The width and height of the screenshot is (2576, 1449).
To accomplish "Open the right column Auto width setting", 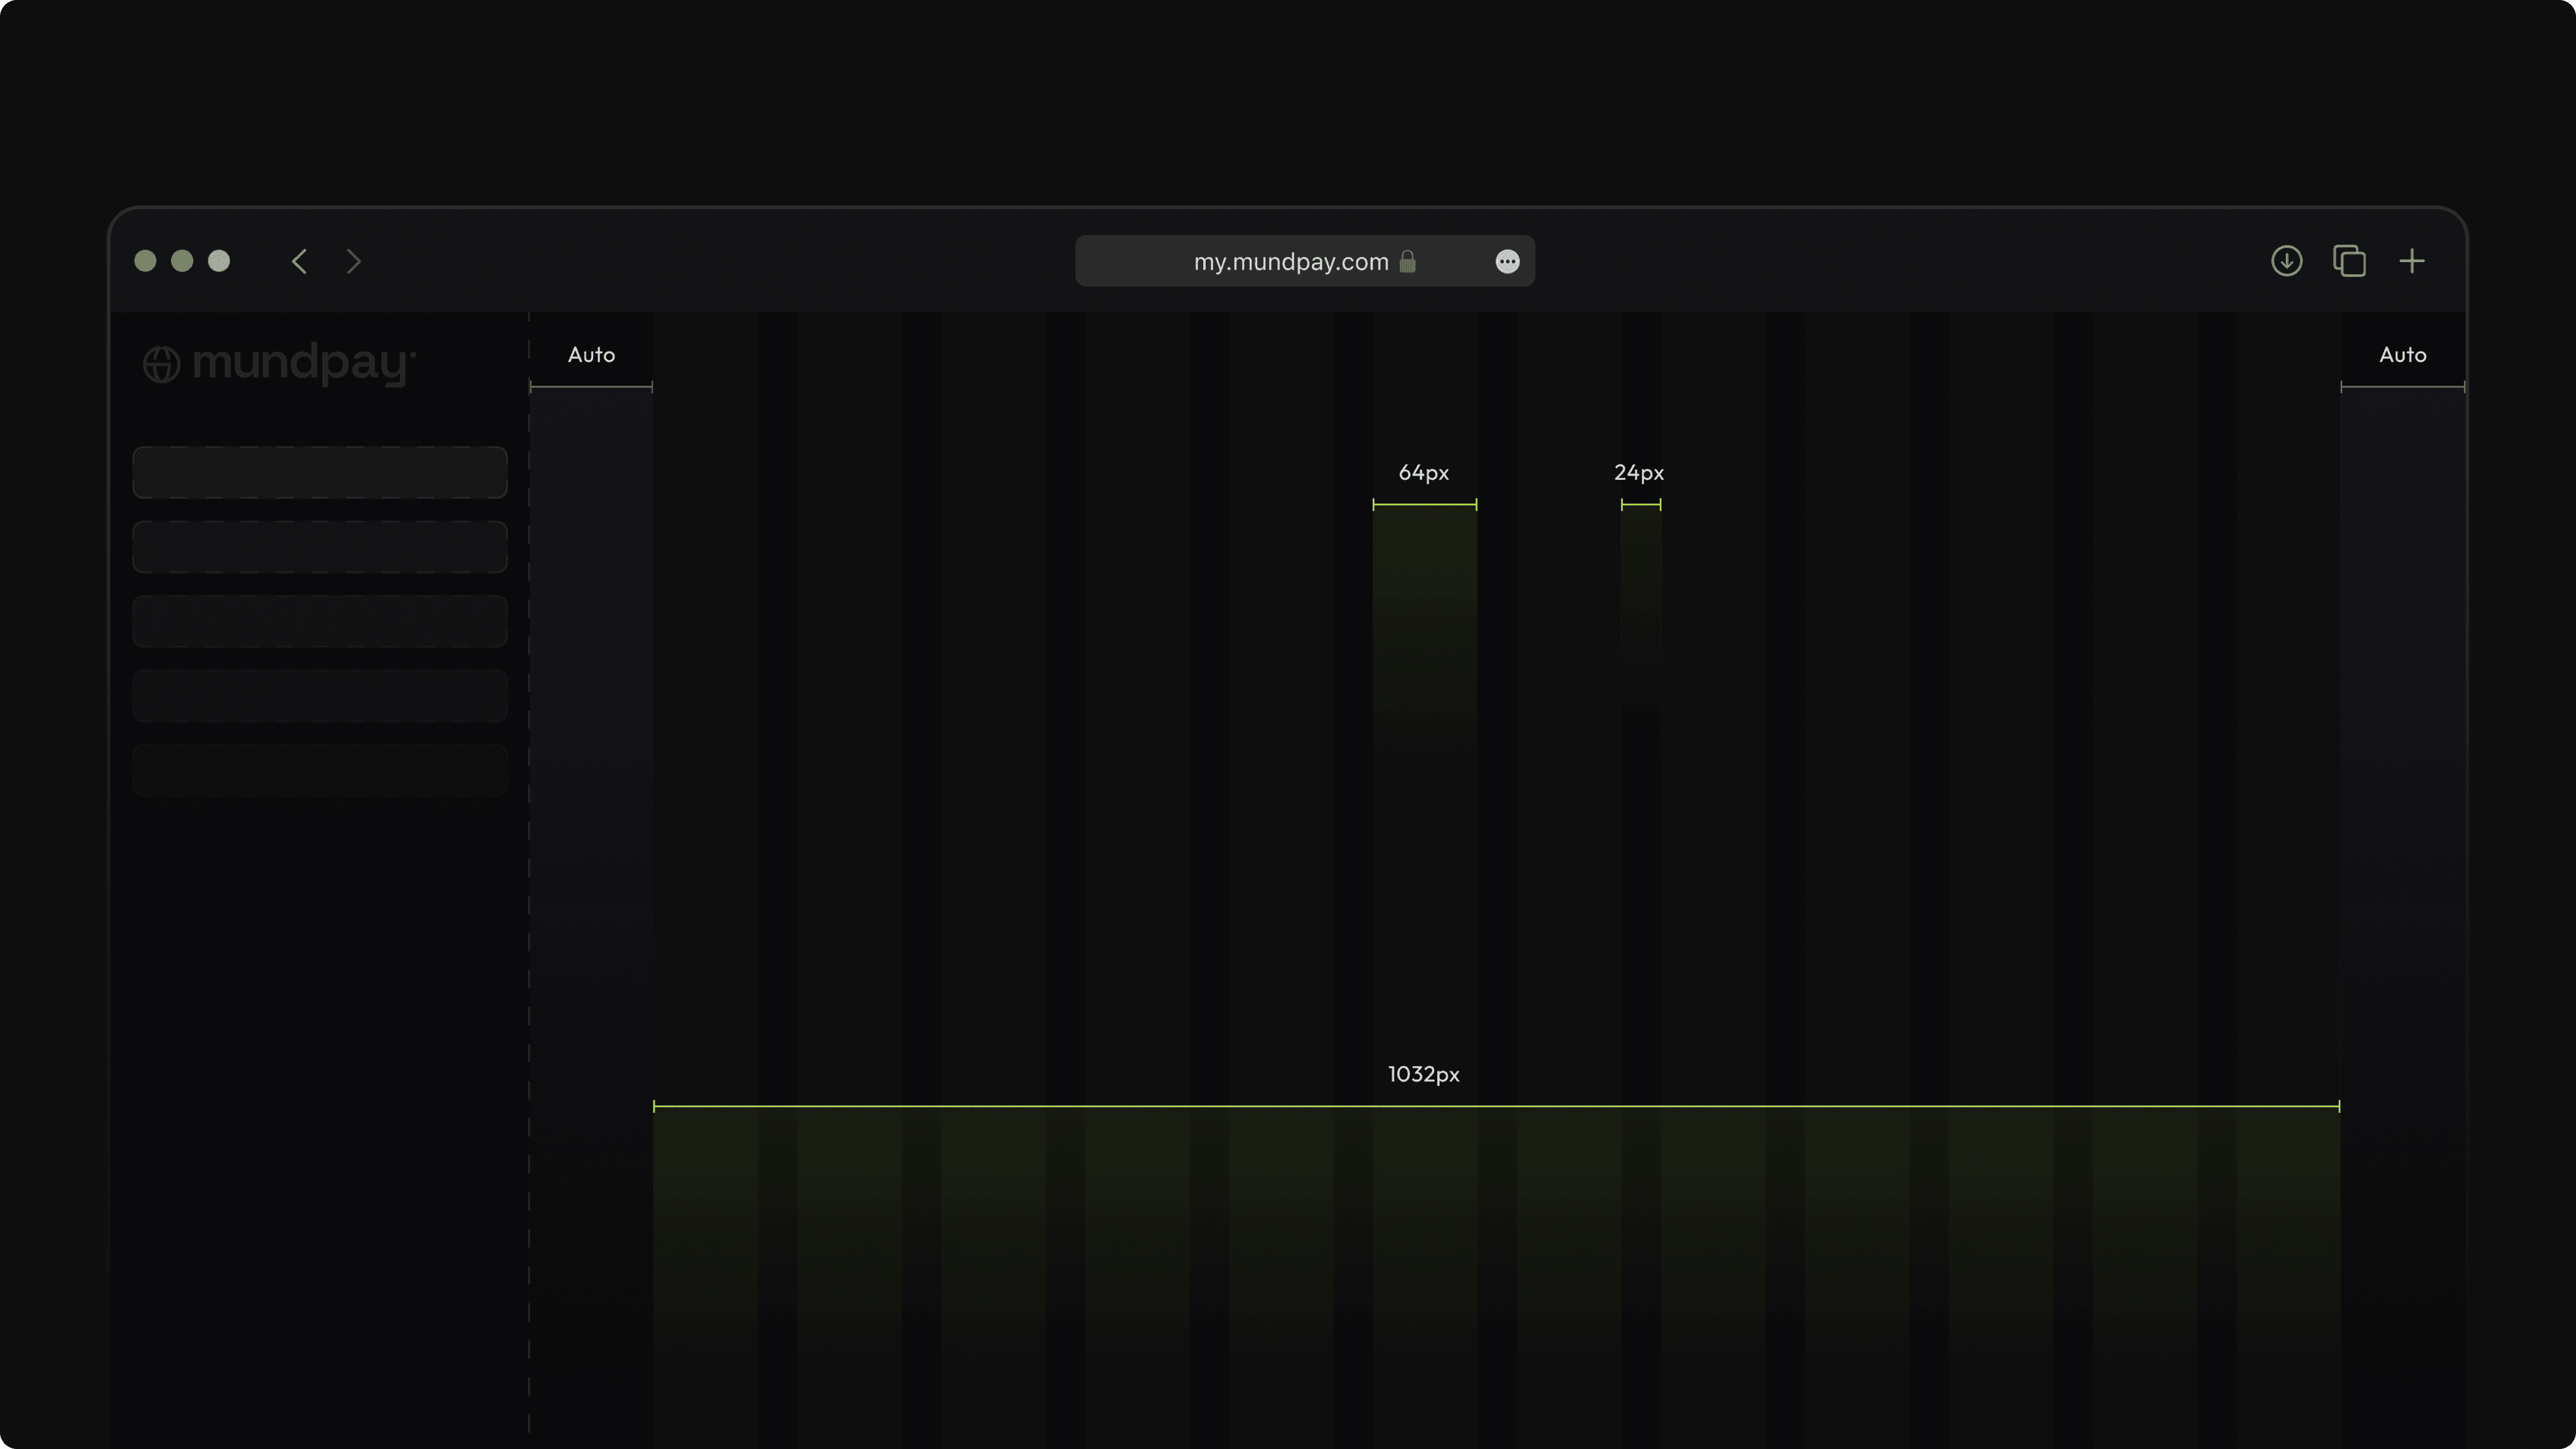I will pyautogui.click(x=2404, y=354).
